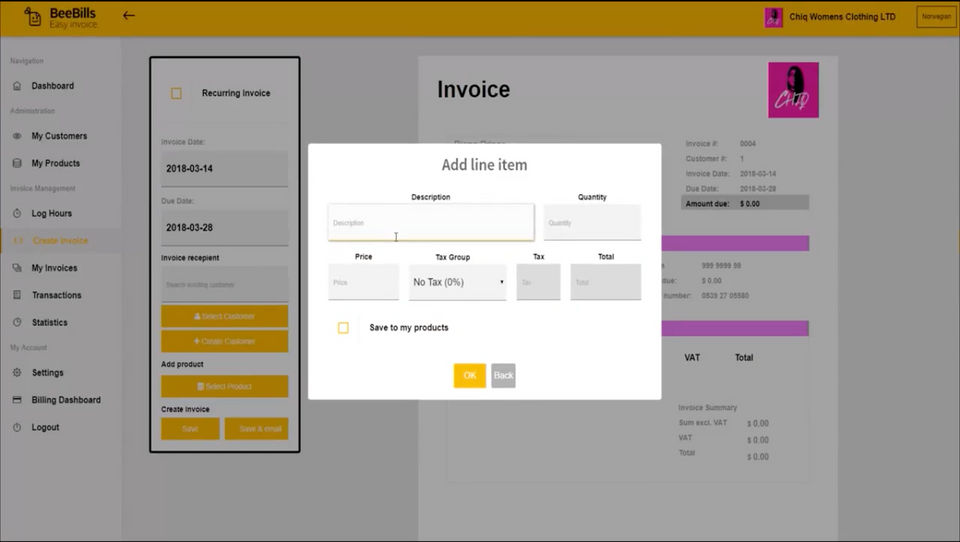960x542 pixels.
Task: Open Statistics menu item
Action: (50, 322)
